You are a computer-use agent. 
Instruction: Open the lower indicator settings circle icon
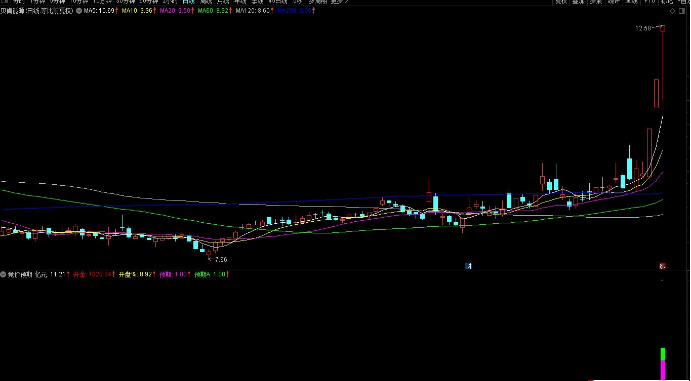coord(4,274)
